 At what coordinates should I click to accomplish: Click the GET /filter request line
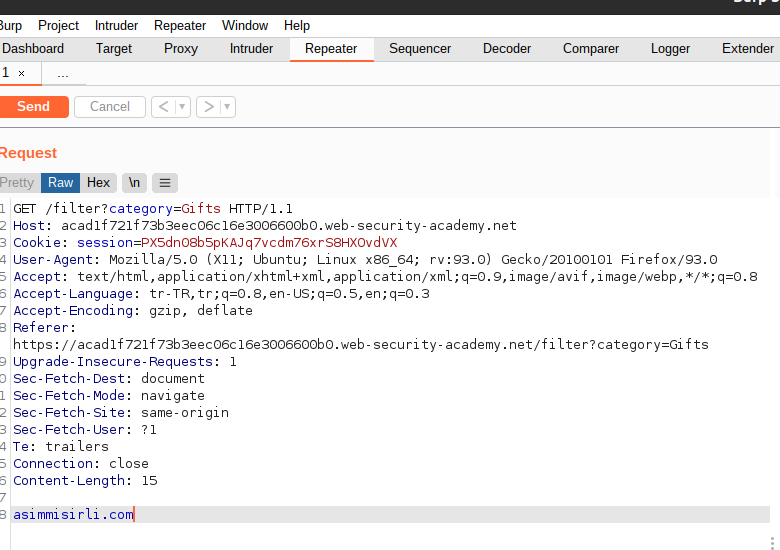tap(153, 209)
